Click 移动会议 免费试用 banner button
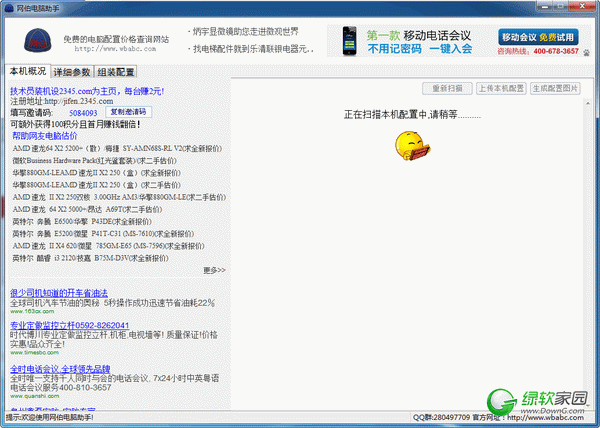This screenshot has height=428, width=600. click(x=538, y=37)
